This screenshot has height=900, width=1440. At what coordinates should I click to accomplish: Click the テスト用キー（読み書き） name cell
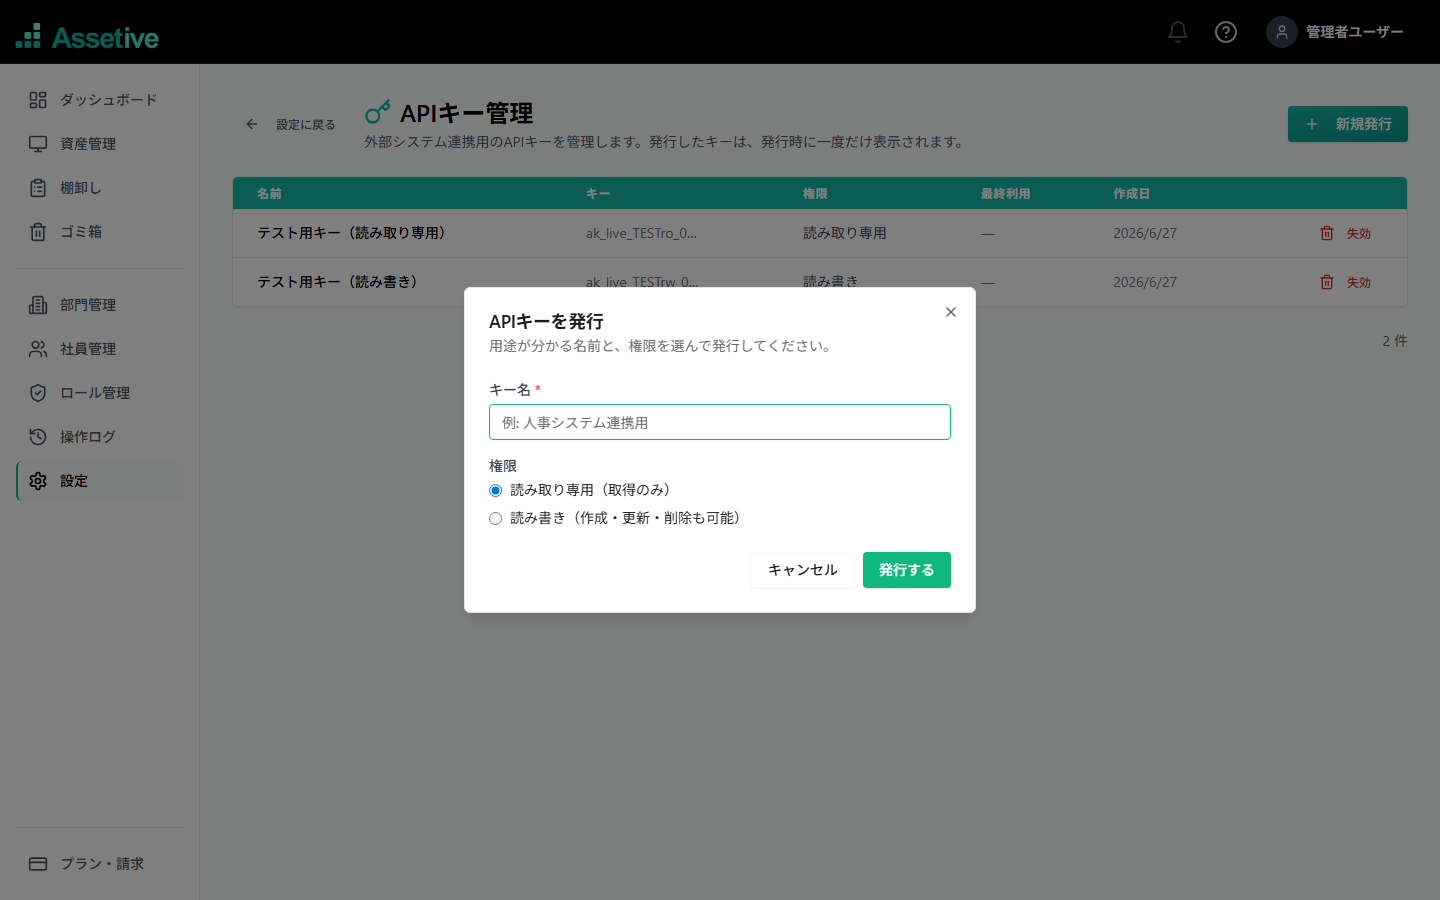click(338, 282)
